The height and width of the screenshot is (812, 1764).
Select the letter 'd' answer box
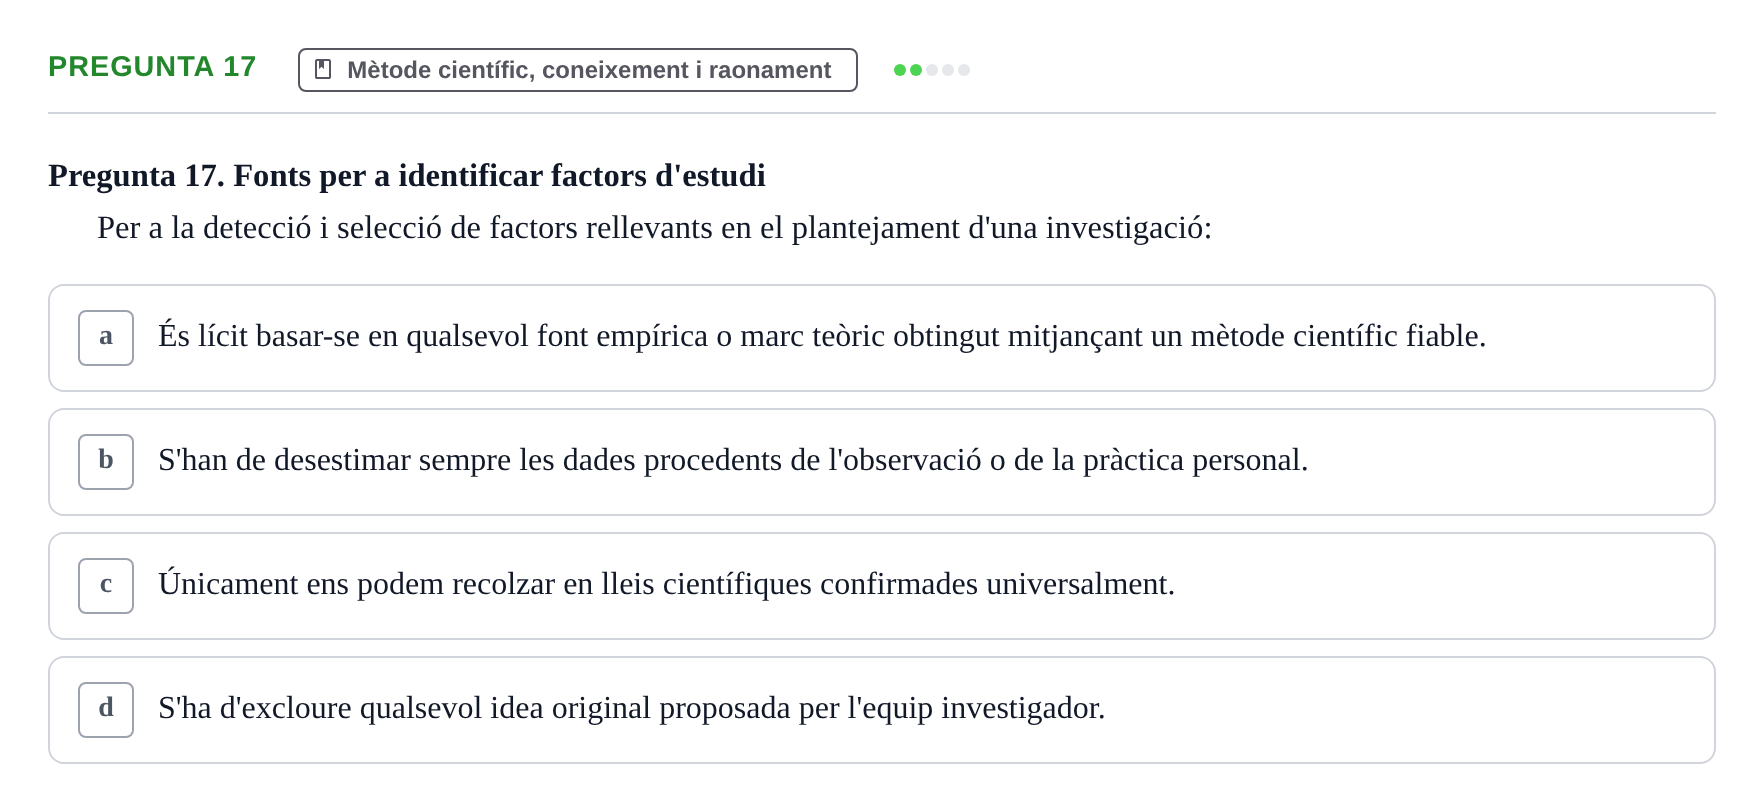point(106,710)
